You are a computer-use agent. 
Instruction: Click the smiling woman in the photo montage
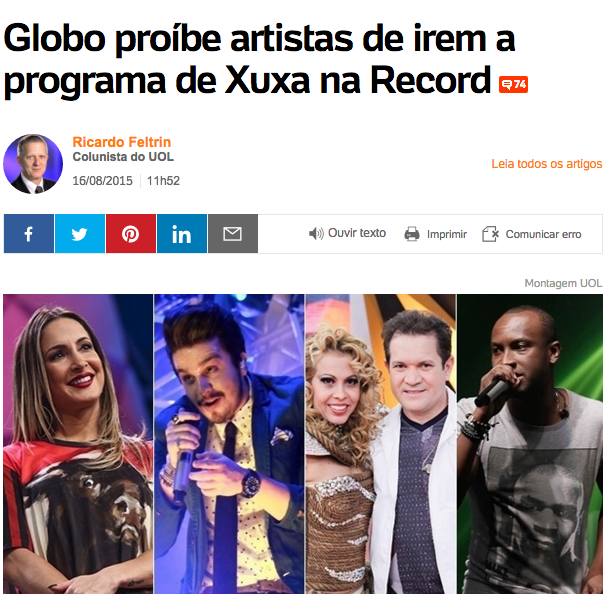pyautogui.click(x=78, y=444)
